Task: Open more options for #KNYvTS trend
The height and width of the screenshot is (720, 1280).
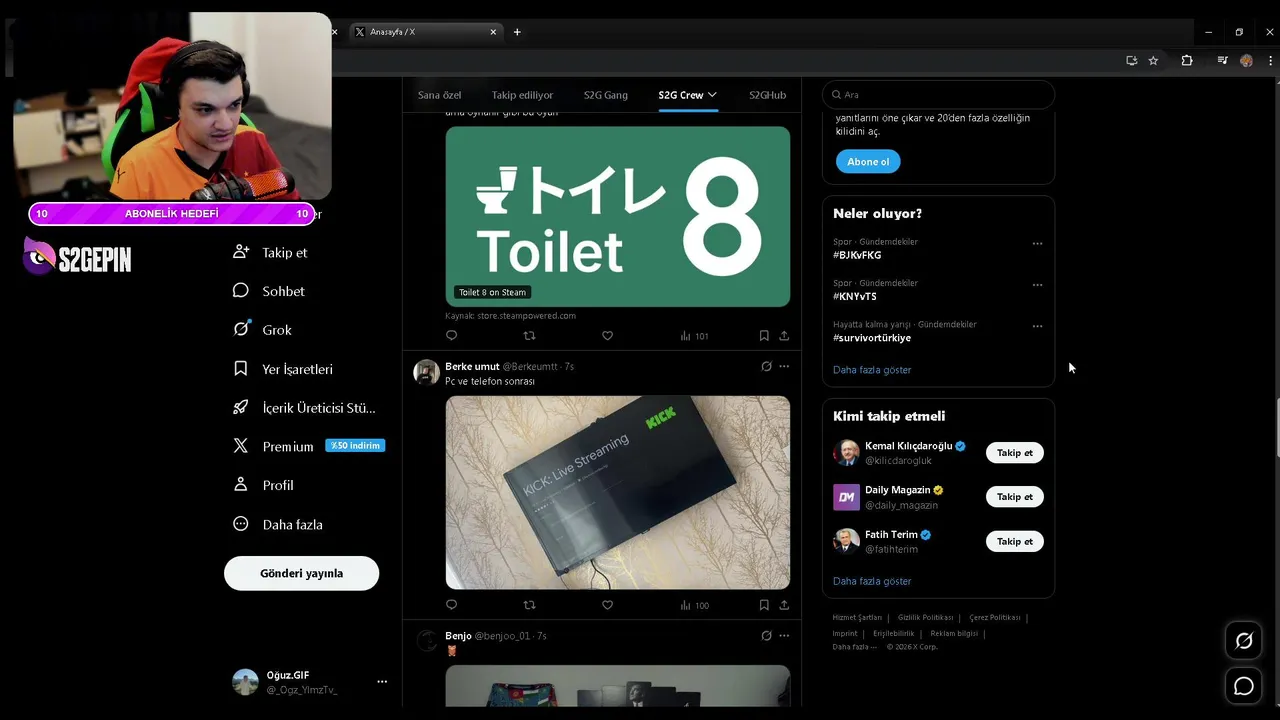Action: click(1037, 284)
